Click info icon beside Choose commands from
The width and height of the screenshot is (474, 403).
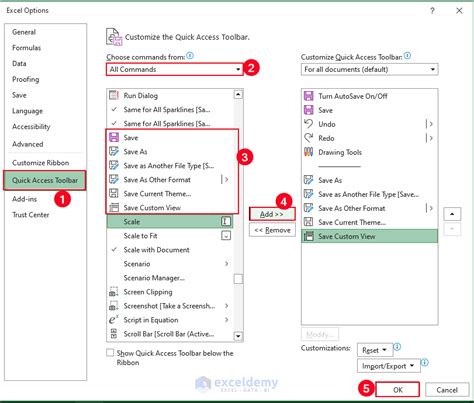pyautogui.click(x=190, y=56)
